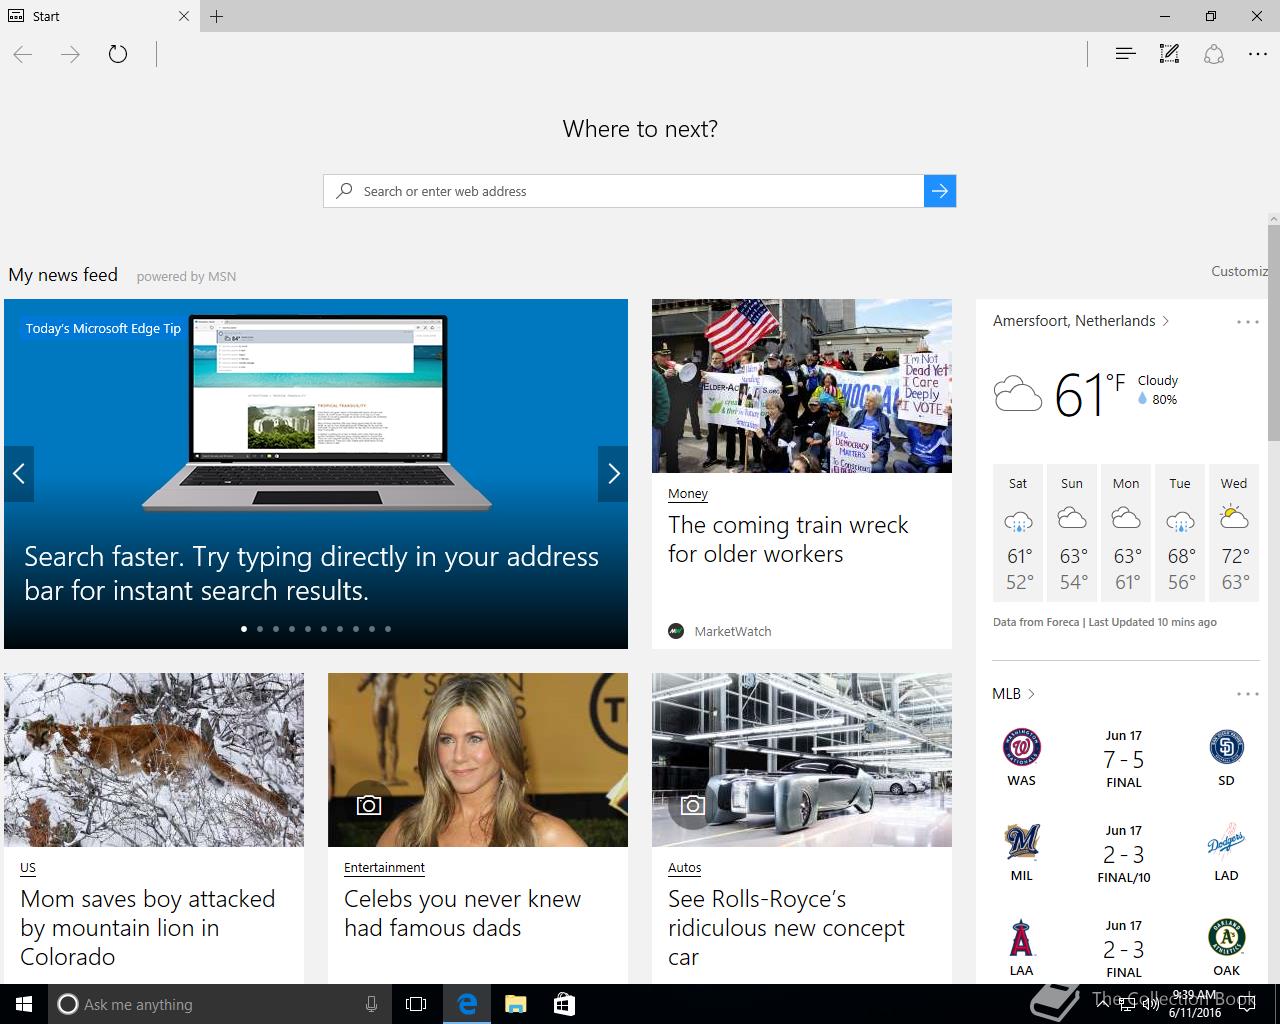1280x1024 pixels.
Task: Click the MarketWatch source logo
Action: [x=676, y=631]
